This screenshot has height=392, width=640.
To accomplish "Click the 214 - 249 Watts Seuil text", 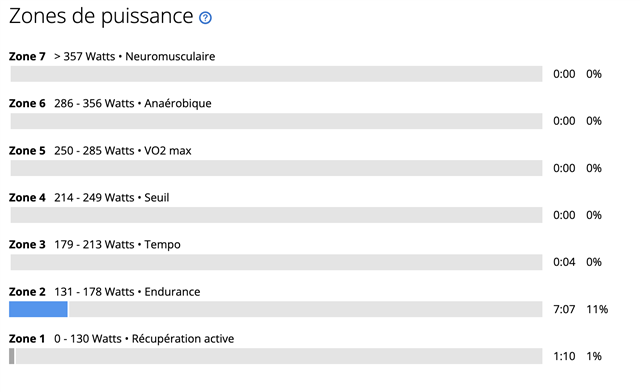I will point(112,198).
